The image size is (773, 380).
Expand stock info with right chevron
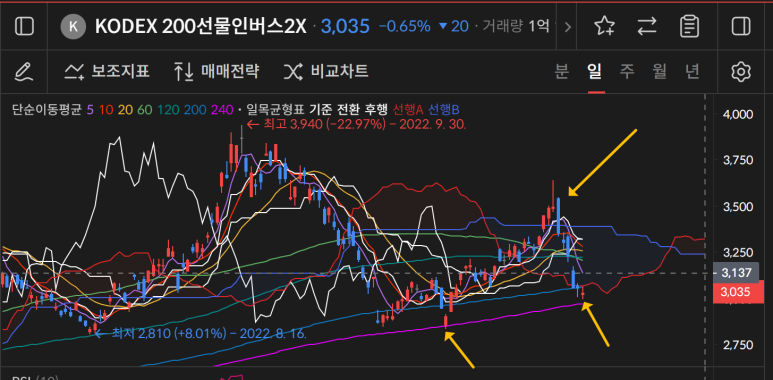[x=567, y=27]
